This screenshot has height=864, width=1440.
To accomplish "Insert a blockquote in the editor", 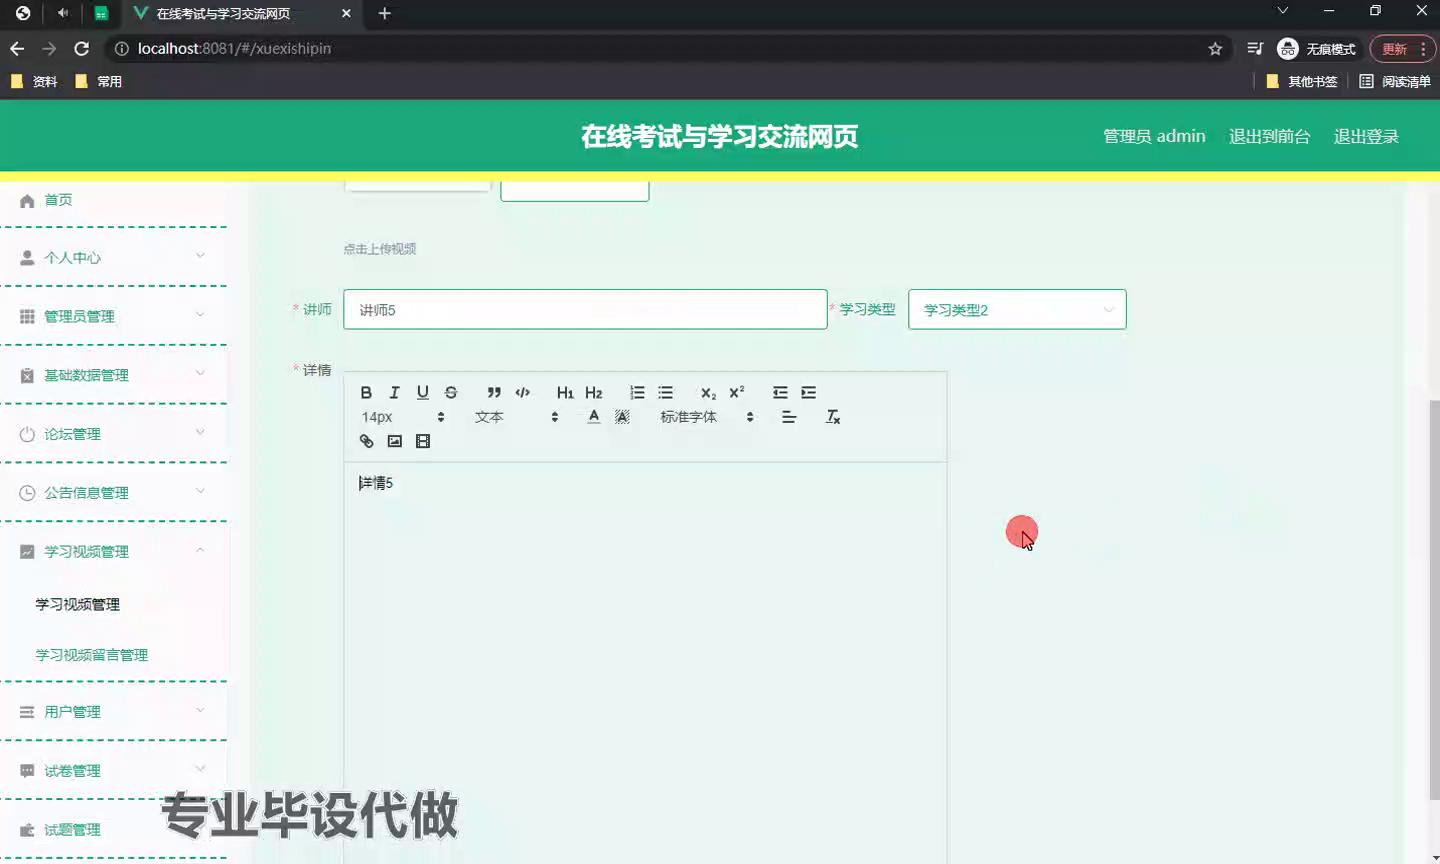I will (494, 393).
